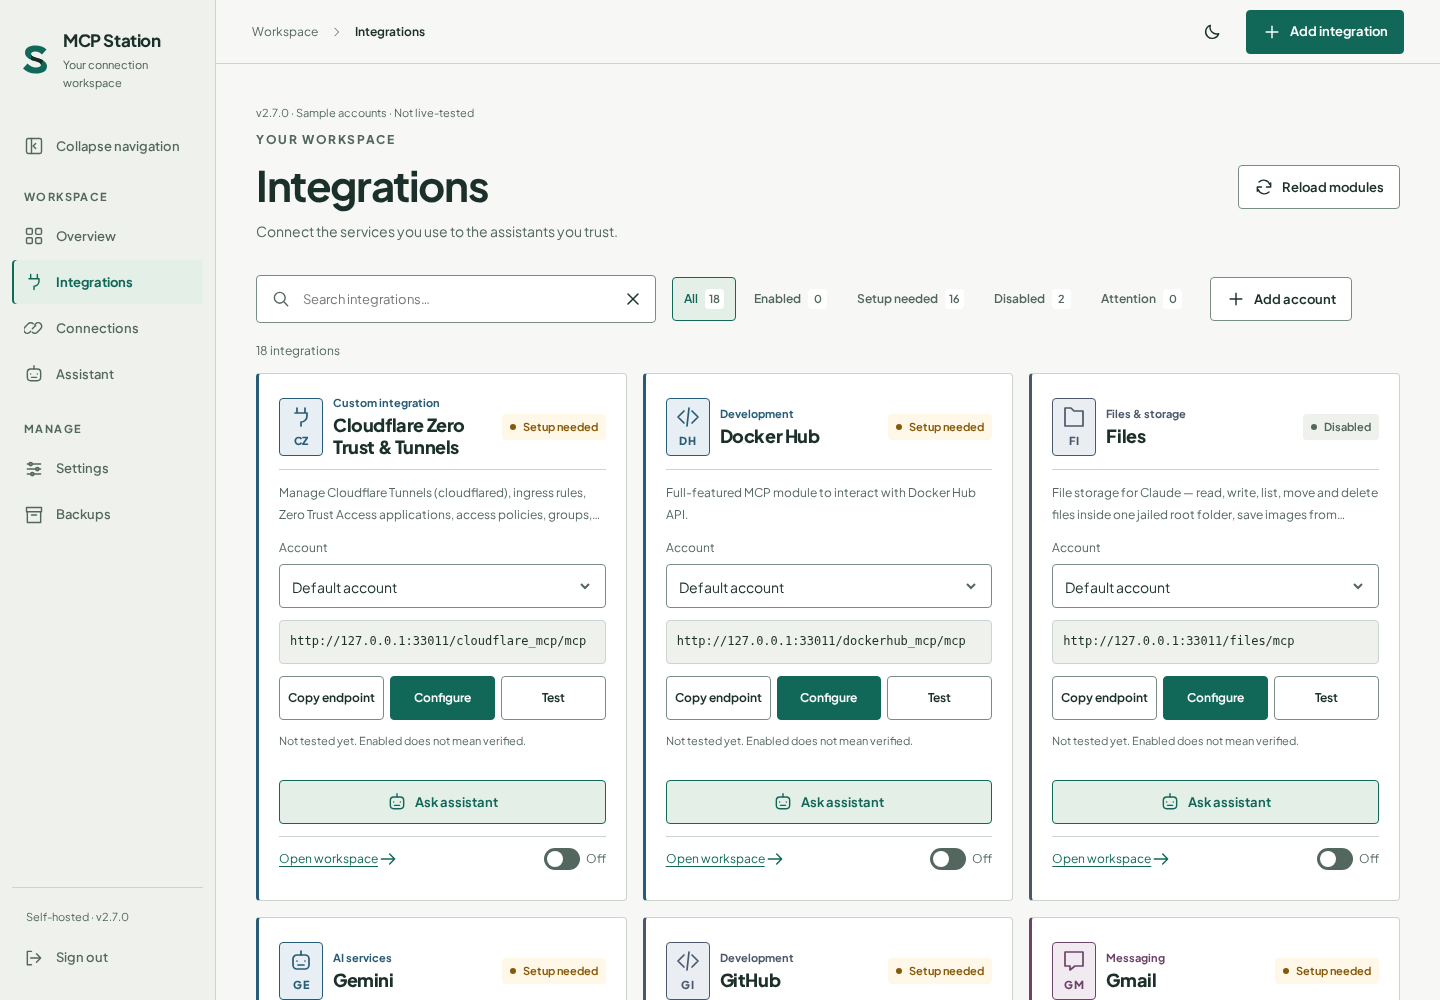Configure the Docker Hub integration
Screen dimensions: 1440x1000
pos(829,698)
